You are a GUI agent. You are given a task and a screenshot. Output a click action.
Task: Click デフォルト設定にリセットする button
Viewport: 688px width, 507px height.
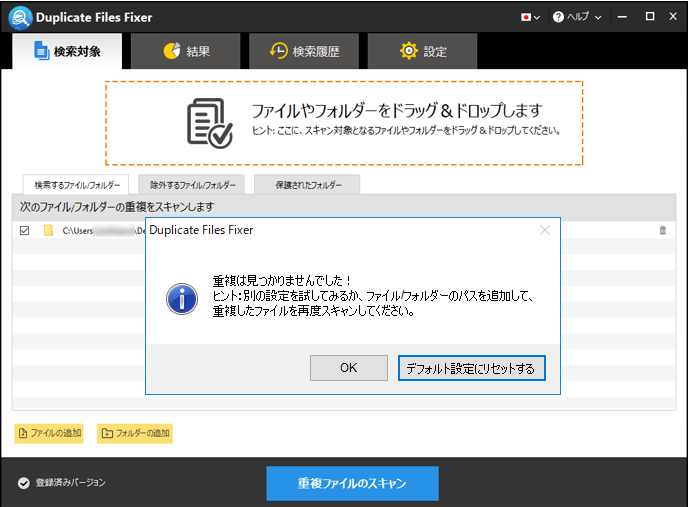coord(472,368)
